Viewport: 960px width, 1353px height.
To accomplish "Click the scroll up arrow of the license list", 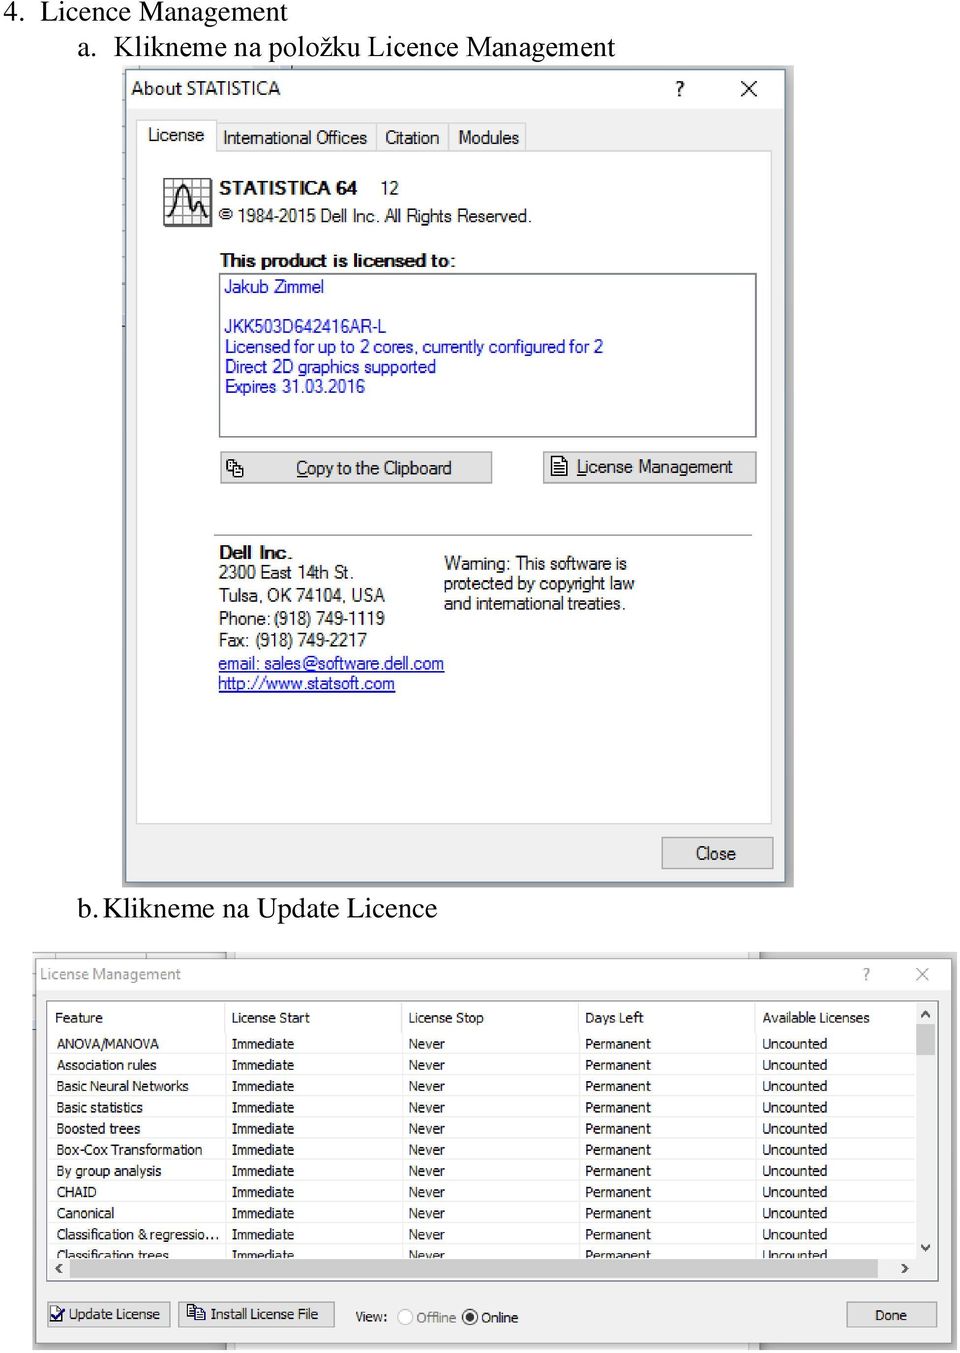I will (926, 1014).
